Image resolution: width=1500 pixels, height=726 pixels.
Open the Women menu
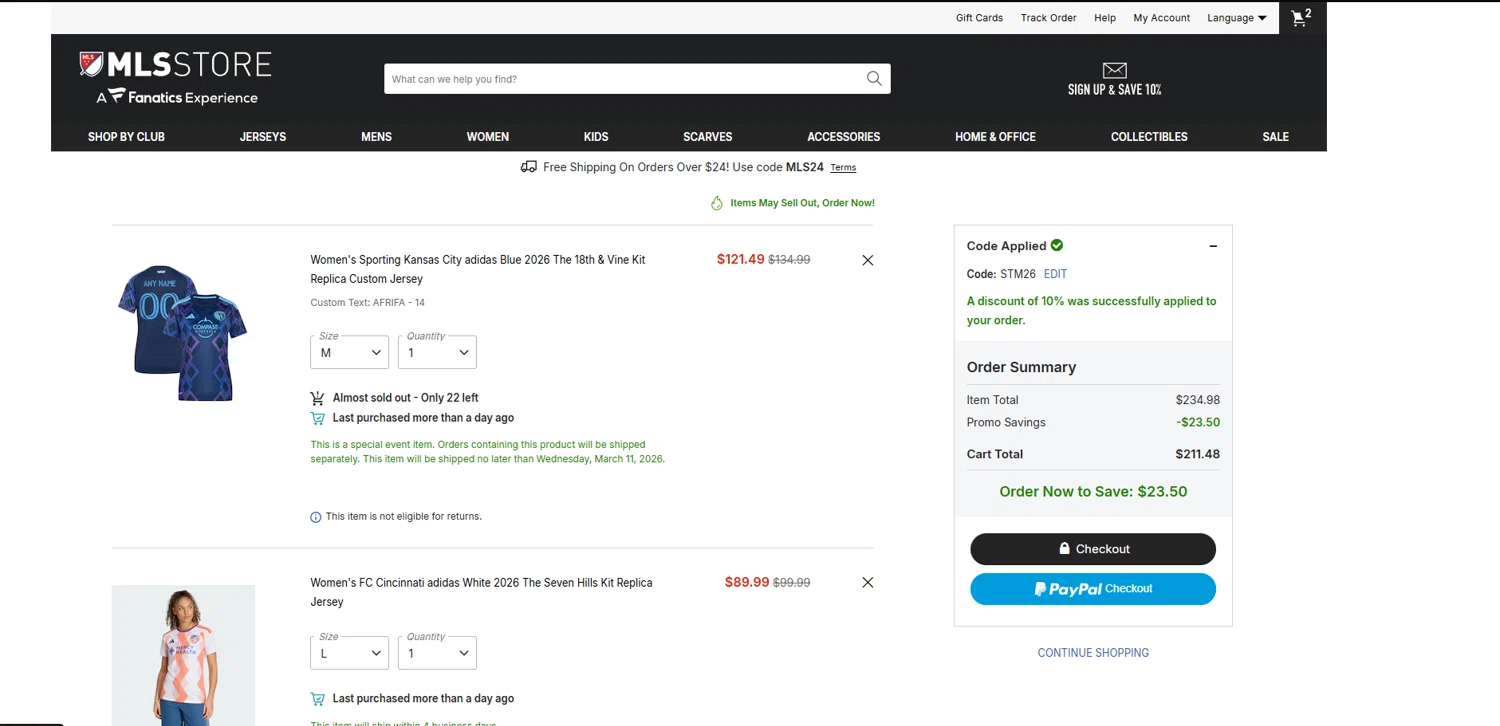click(488, 137)
